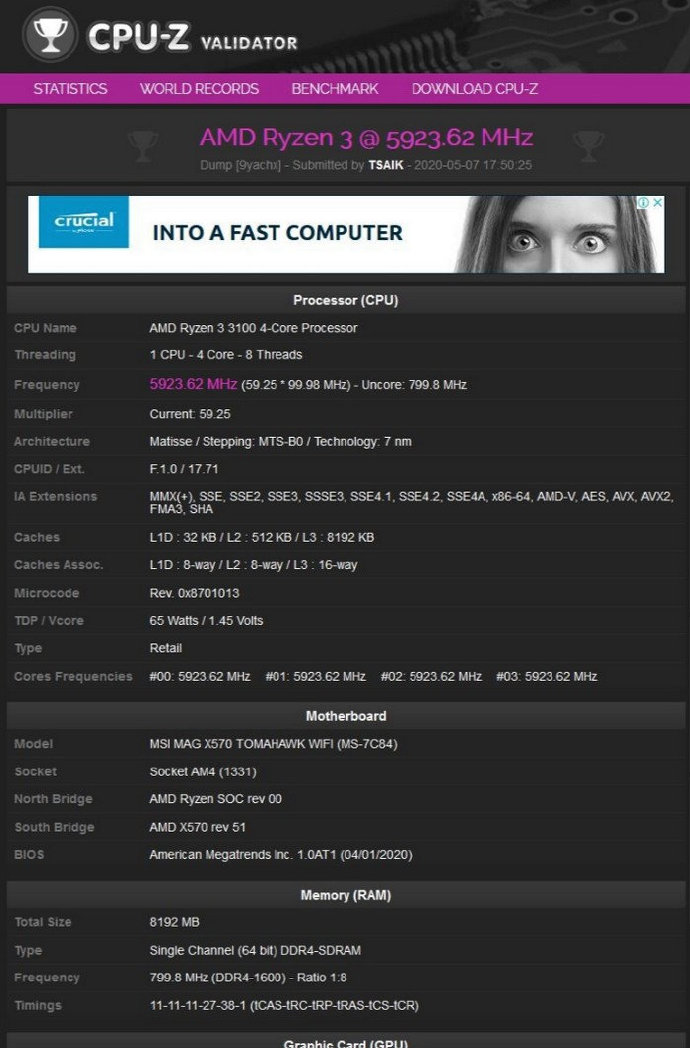
Task: Open the STATISTICS menu item
Action: [70, 89]
